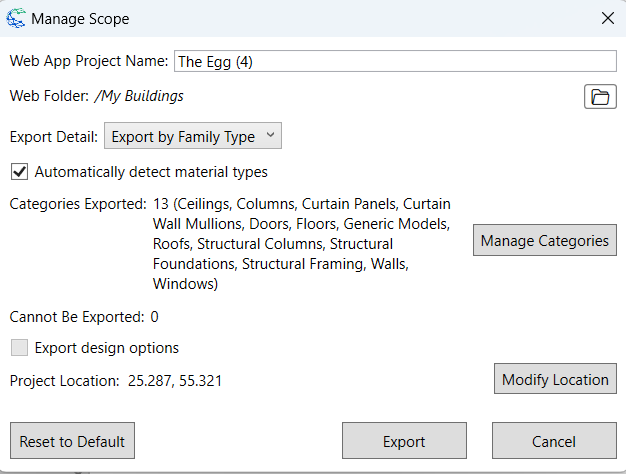Select the exported categories list text
This screenshot has height=474, width=626.
coord(300,244)
